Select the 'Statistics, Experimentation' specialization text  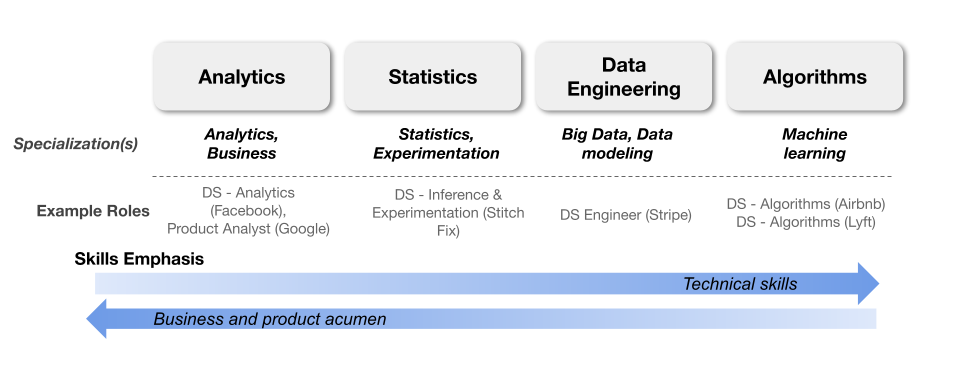pos(437,143)
